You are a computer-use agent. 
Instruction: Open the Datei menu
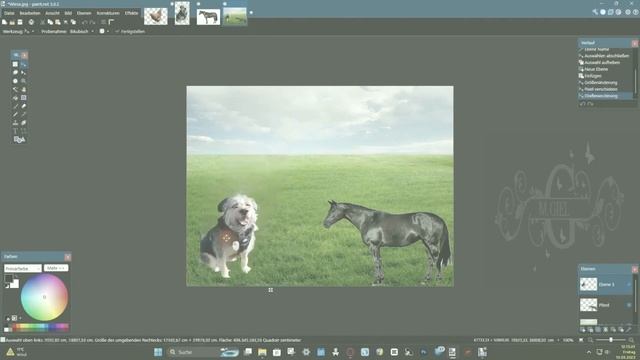click(9, 13)
